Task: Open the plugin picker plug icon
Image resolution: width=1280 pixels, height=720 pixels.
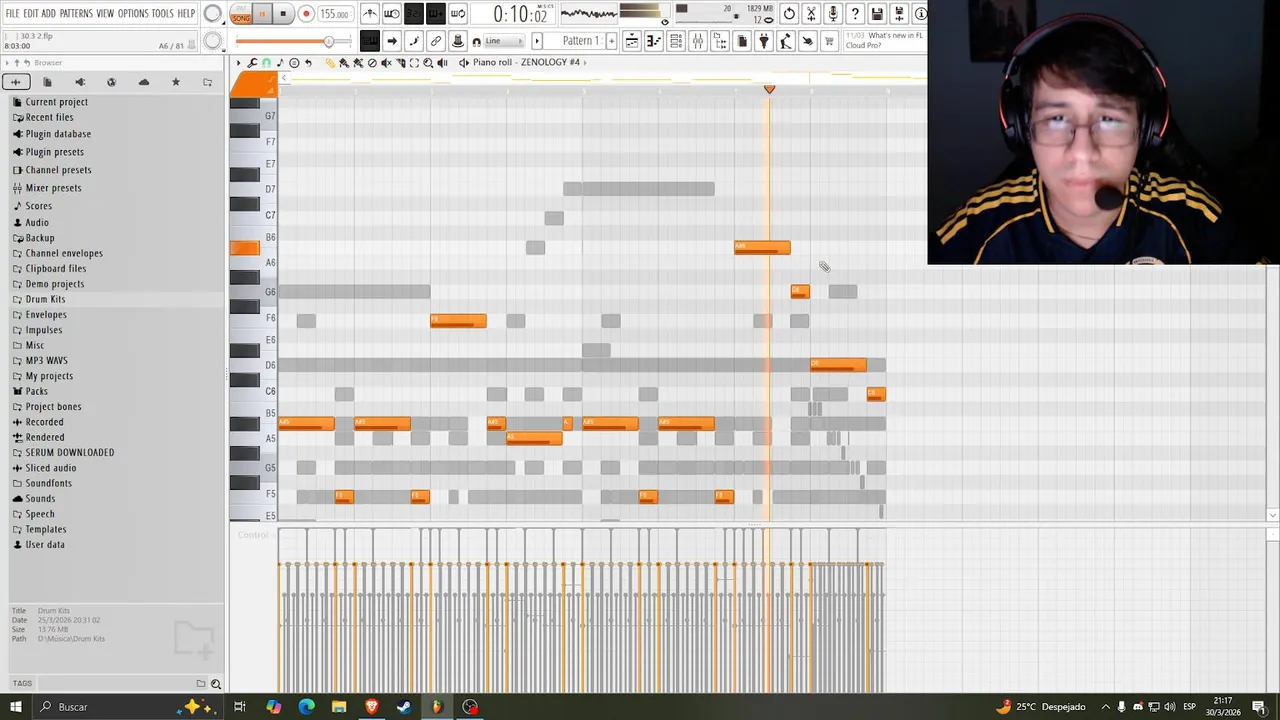Action: (x=763, y=41)
